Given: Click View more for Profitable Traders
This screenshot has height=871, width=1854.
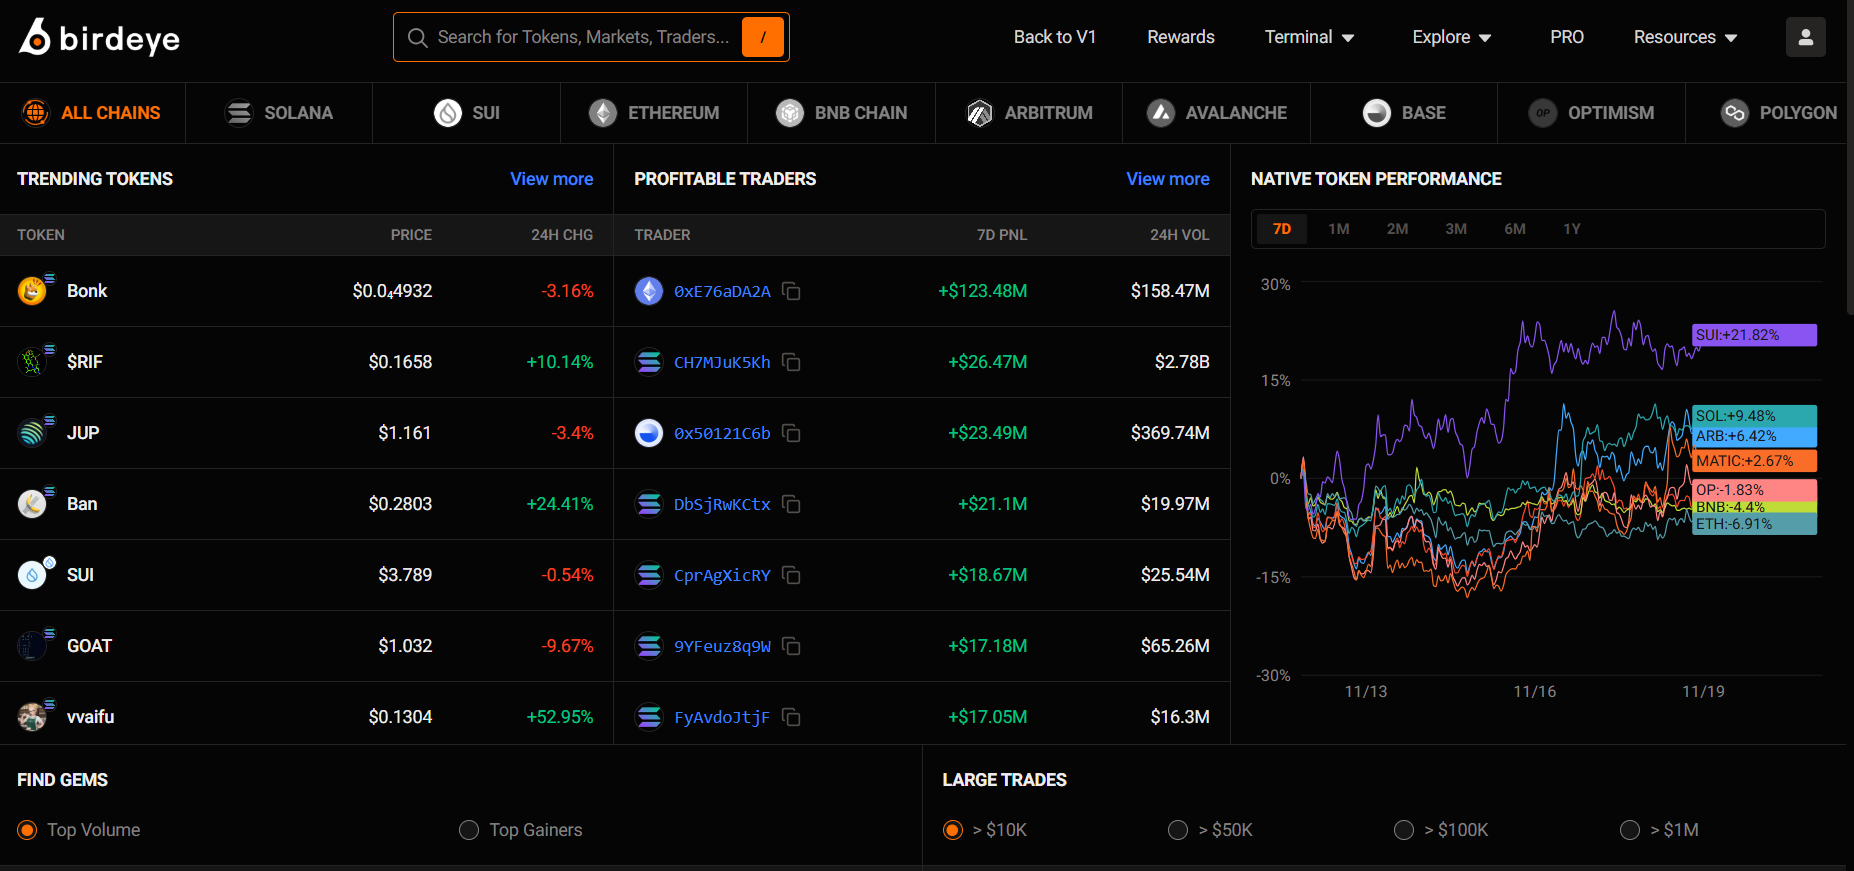Looking at the screenshot, I should click(1168, 179).
